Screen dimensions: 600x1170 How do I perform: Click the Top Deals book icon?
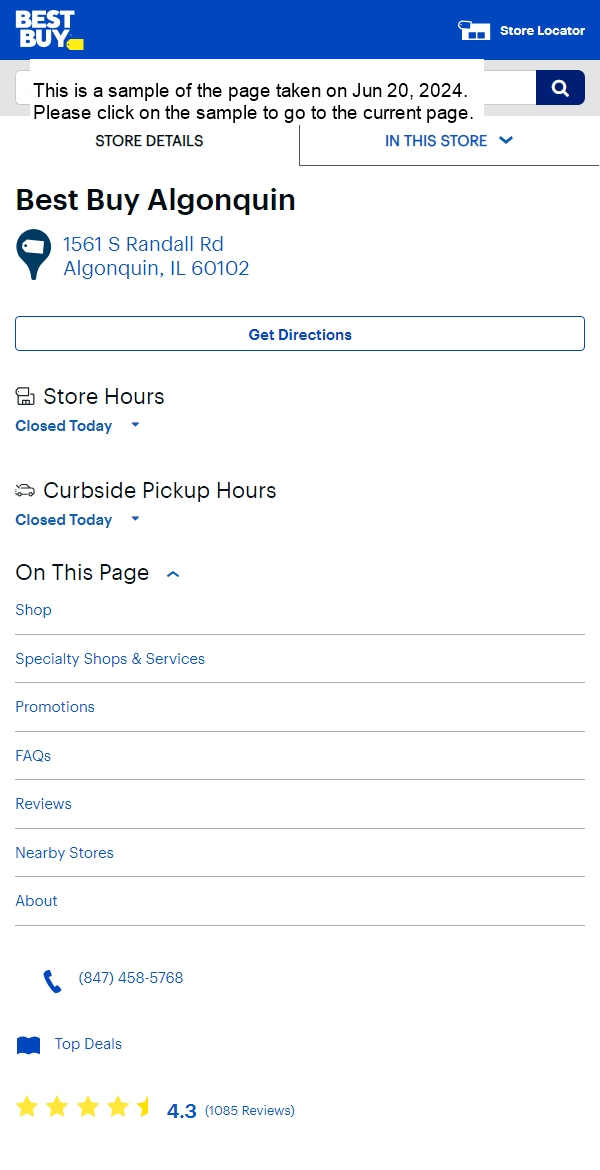28,1045
